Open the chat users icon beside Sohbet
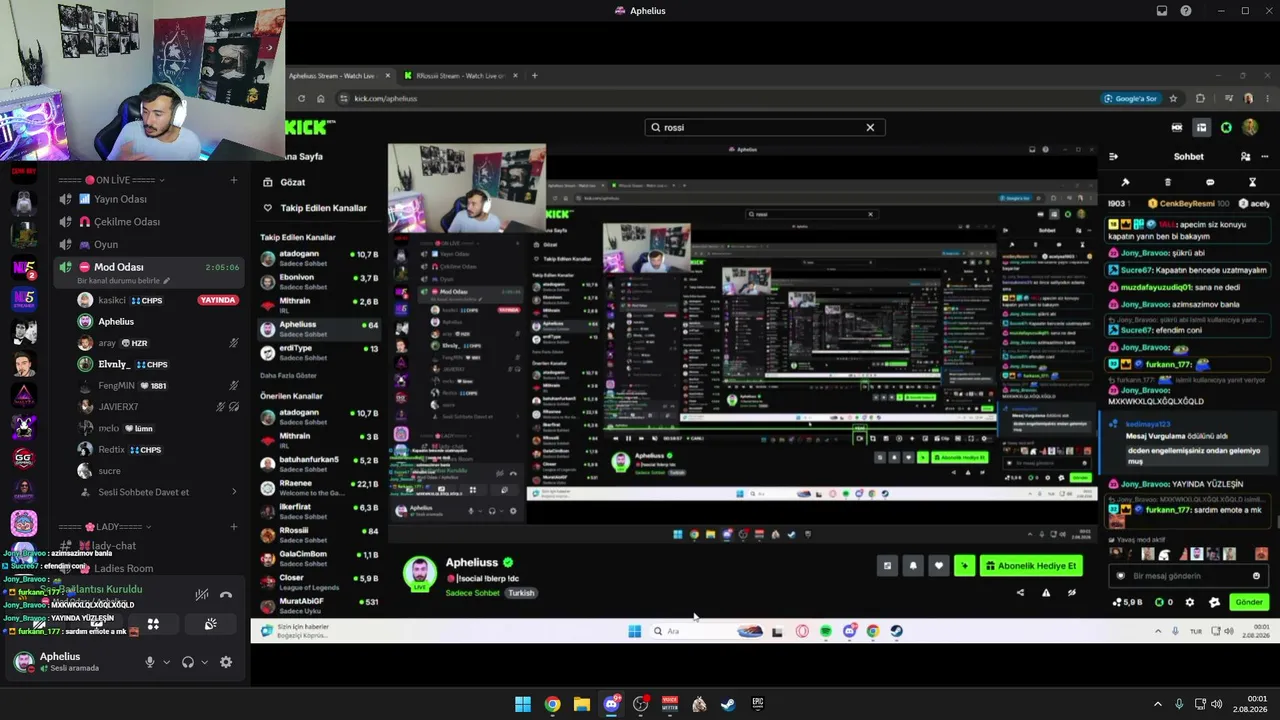Image resolution: width=1280 pixels, height=720 pixels. 1245,156
